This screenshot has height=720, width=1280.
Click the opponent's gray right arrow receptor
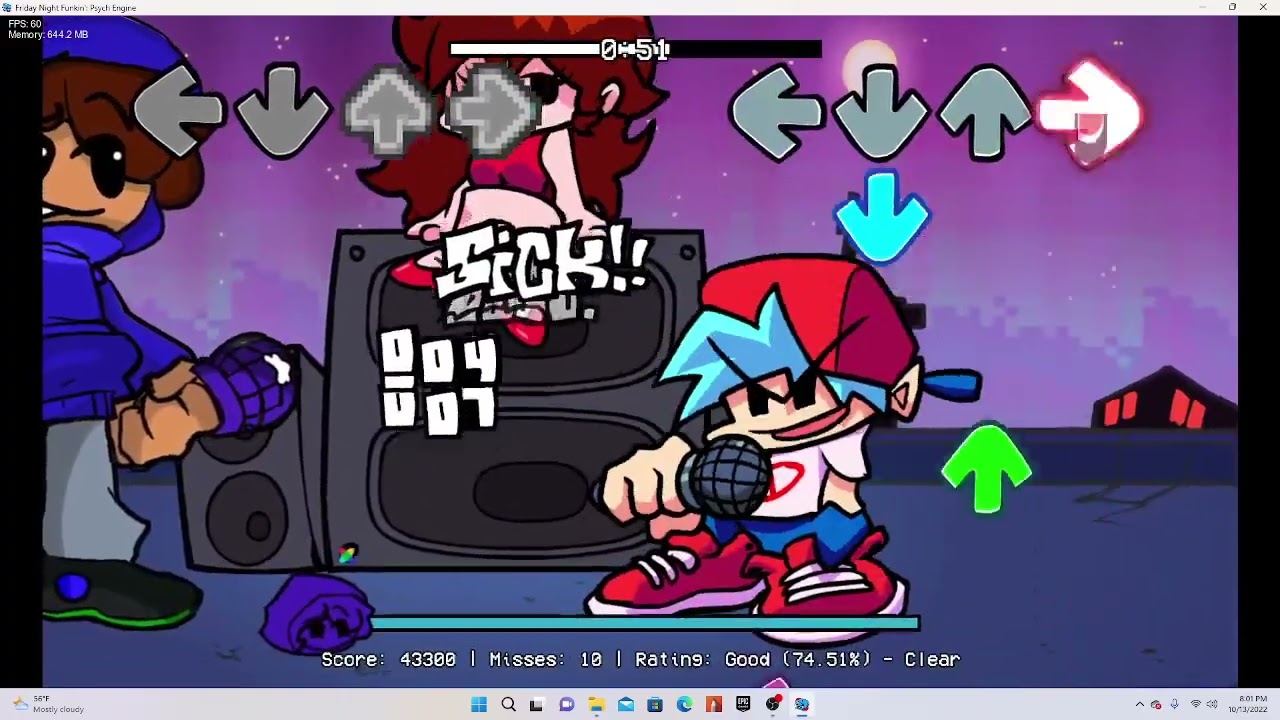pos(491,110)
